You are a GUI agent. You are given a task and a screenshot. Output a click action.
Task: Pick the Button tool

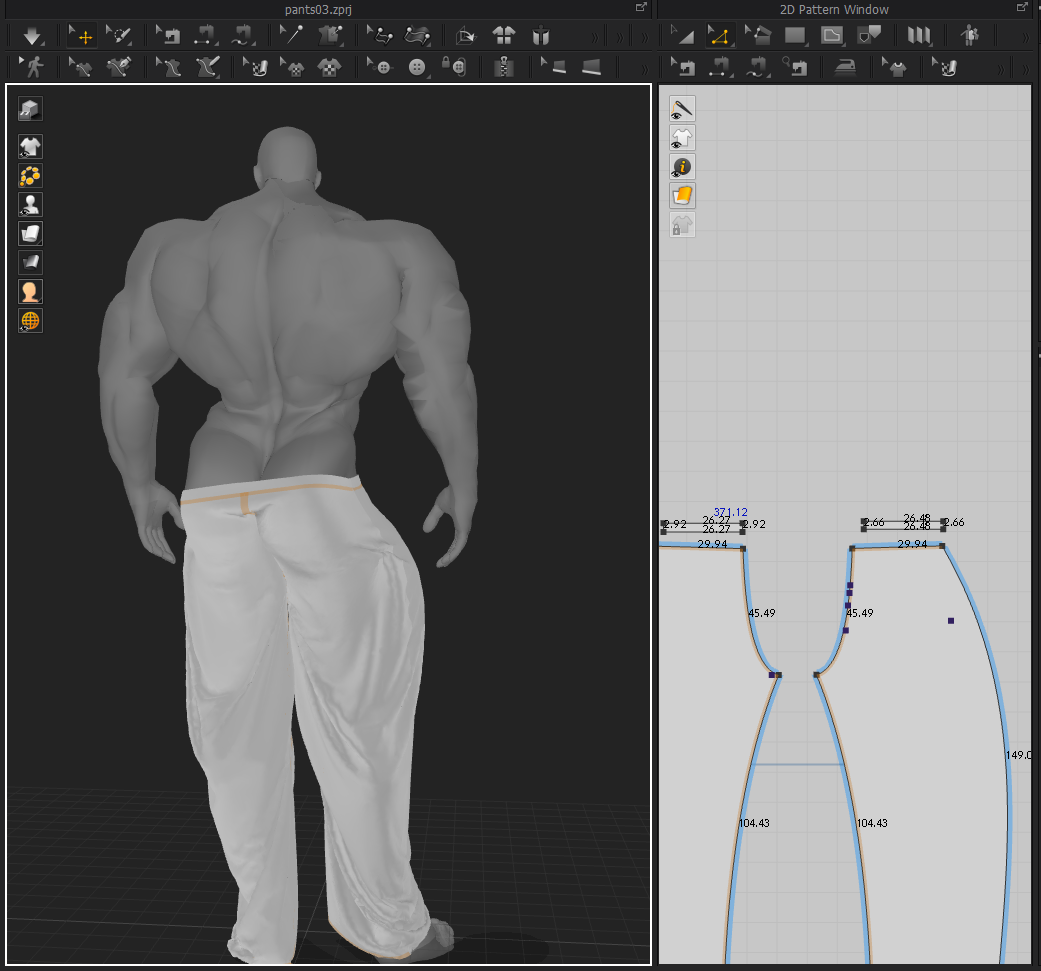click(x=418, y=67)
